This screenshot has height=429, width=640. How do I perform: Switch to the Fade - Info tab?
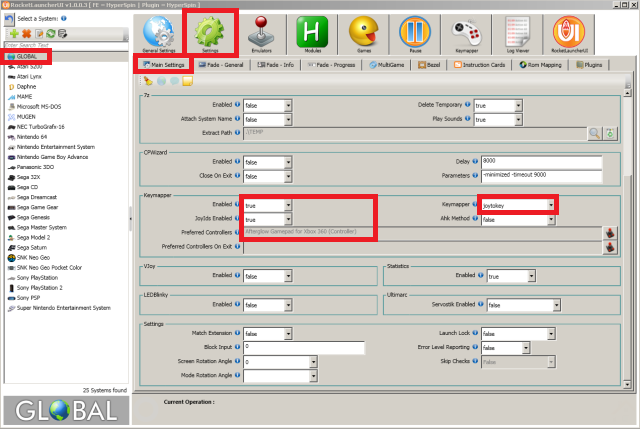click(276, 65)
